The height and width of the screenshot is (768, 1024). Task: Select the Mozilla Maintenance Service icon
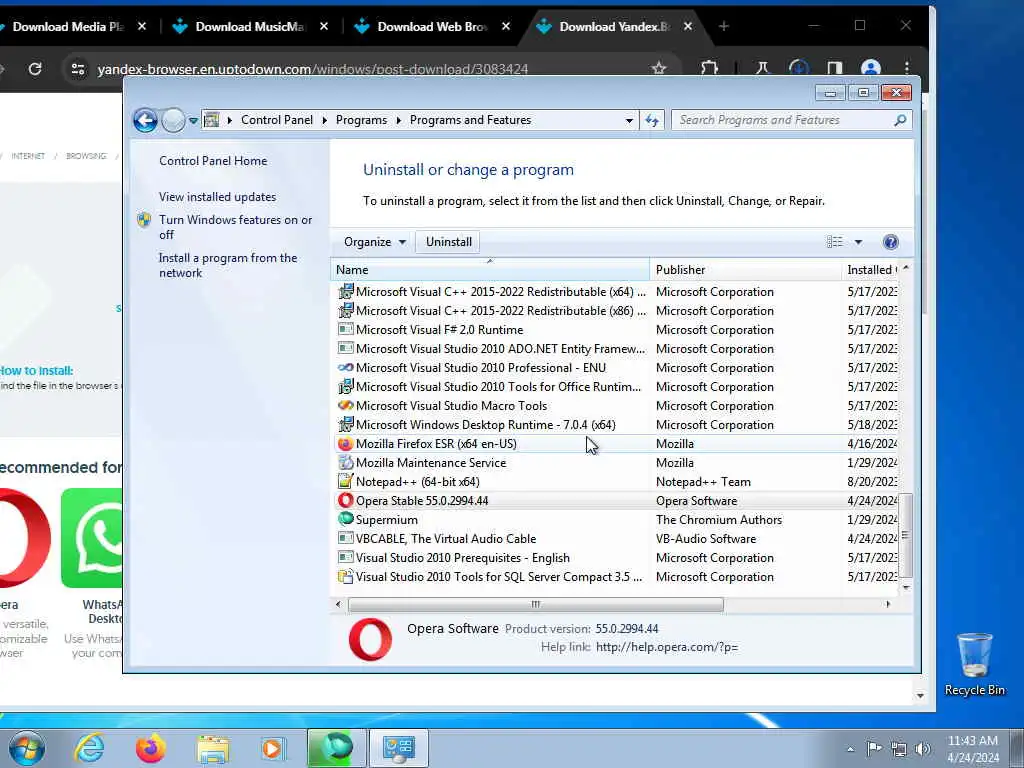tap(345, 463)
